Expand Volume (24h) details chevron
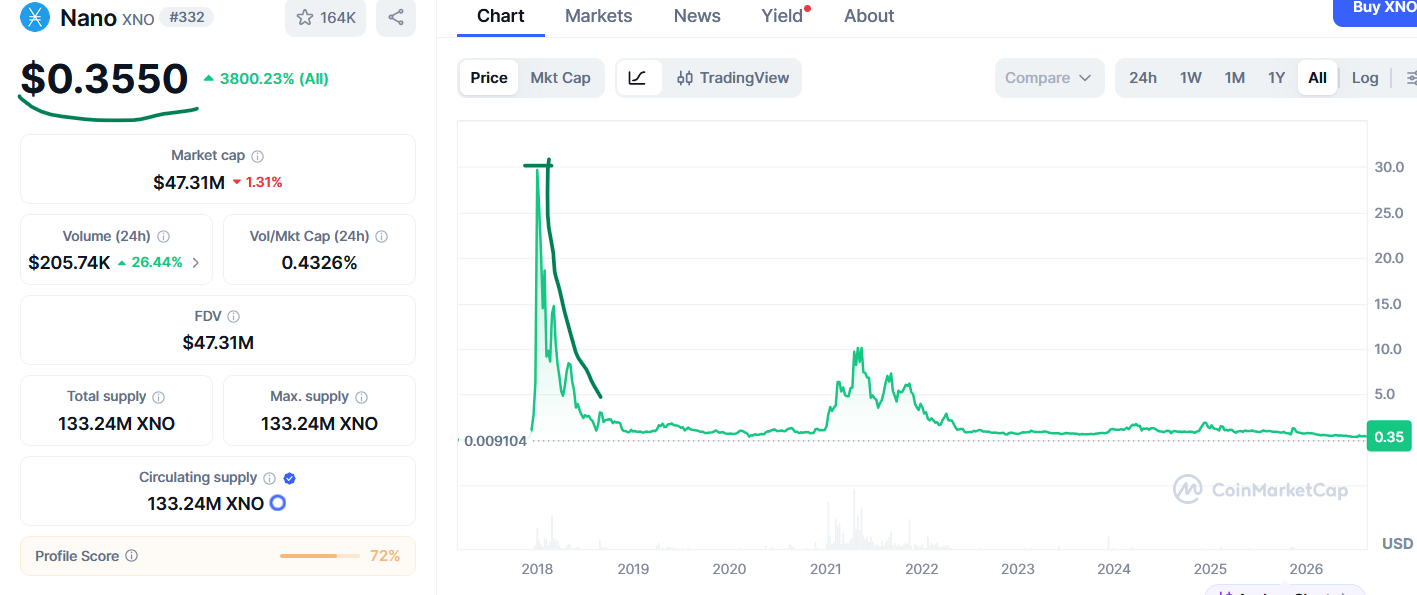 [x=195, y=263]
